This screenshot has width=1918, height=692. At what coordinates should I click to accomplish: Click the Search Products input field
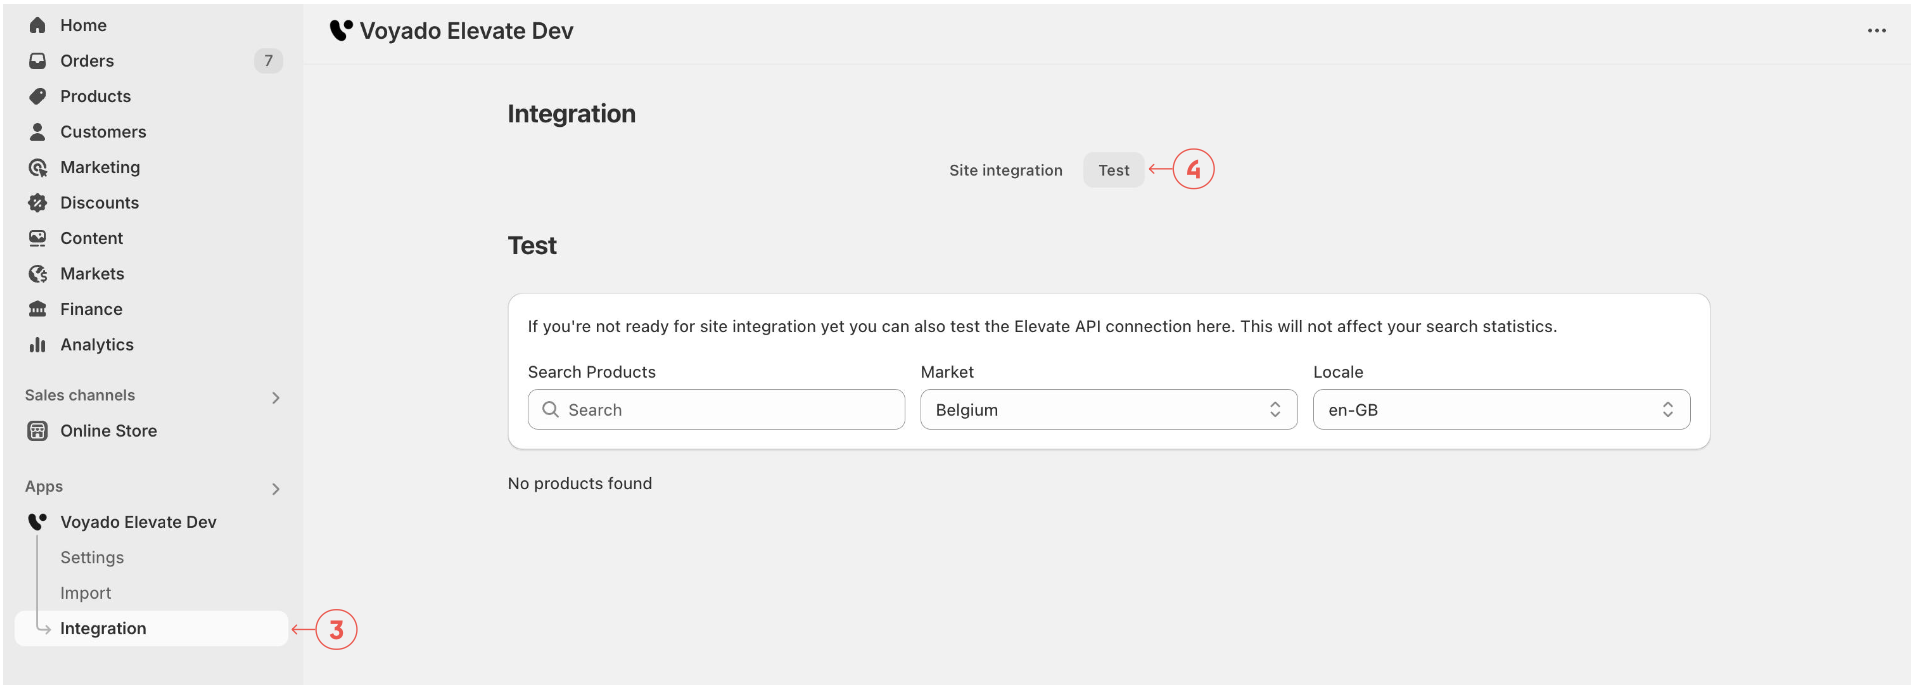click(716, 410)
